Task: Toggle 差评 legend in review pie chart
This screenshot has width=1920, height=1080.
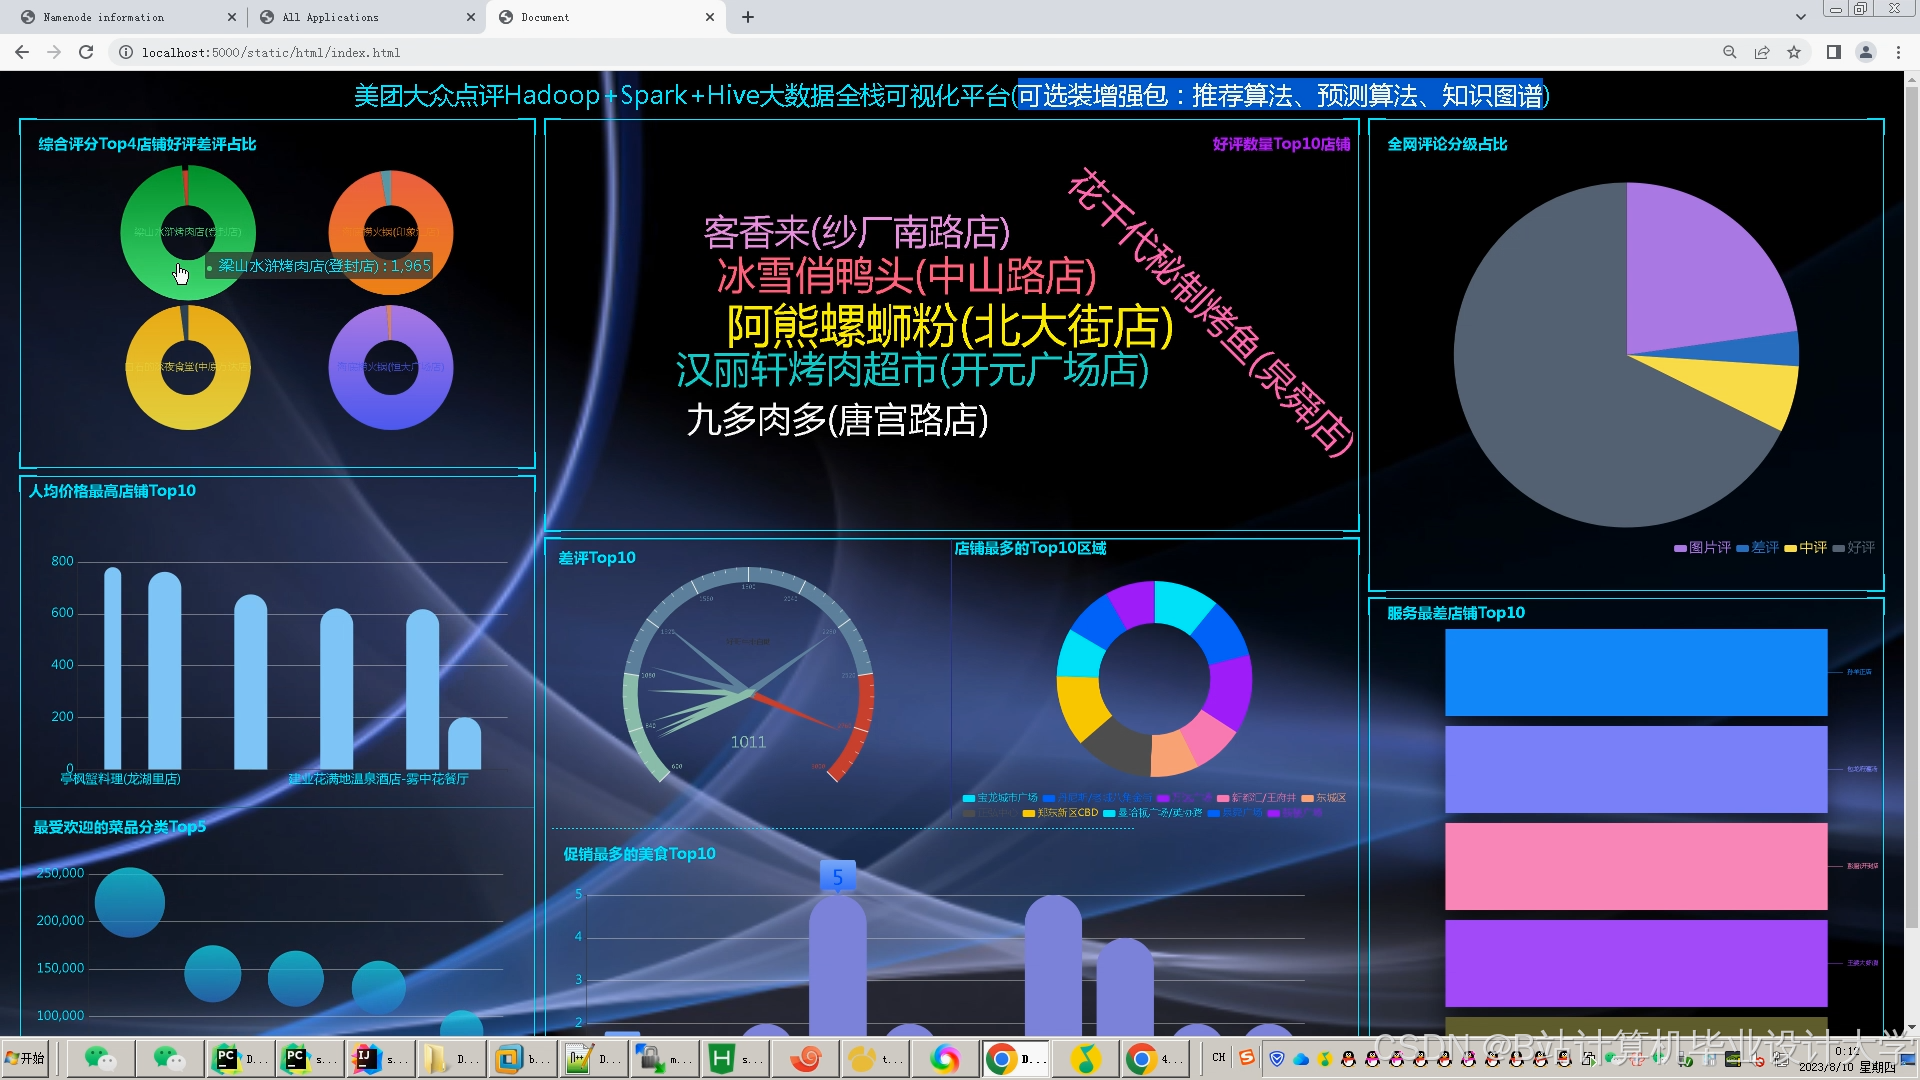Action: pyautogui.click(x=1758, y=547)
